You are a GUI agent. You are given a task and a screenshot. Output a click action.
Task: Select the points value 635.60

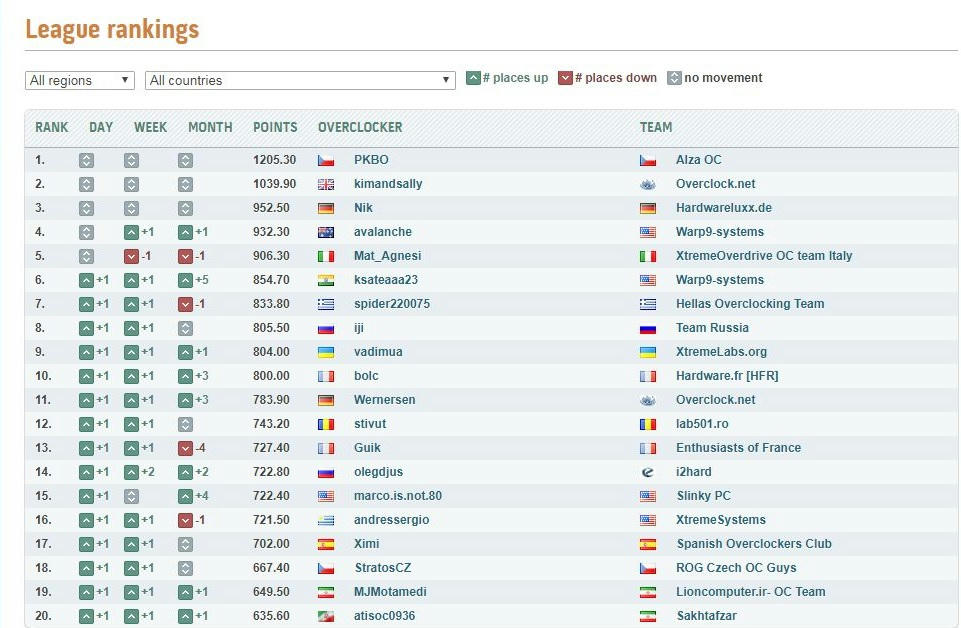272,616
